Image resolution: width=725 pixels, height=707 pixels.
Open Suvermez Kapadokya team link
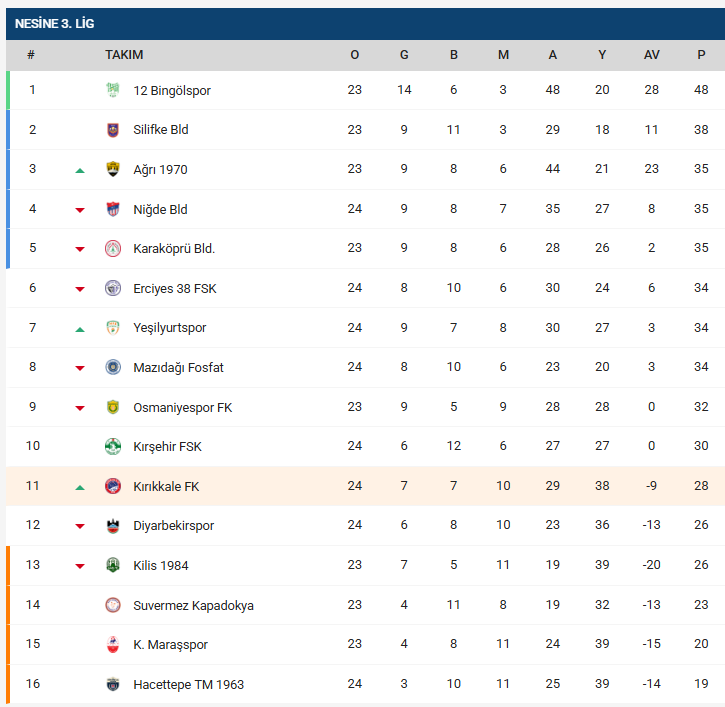click(x=193, y=605)
